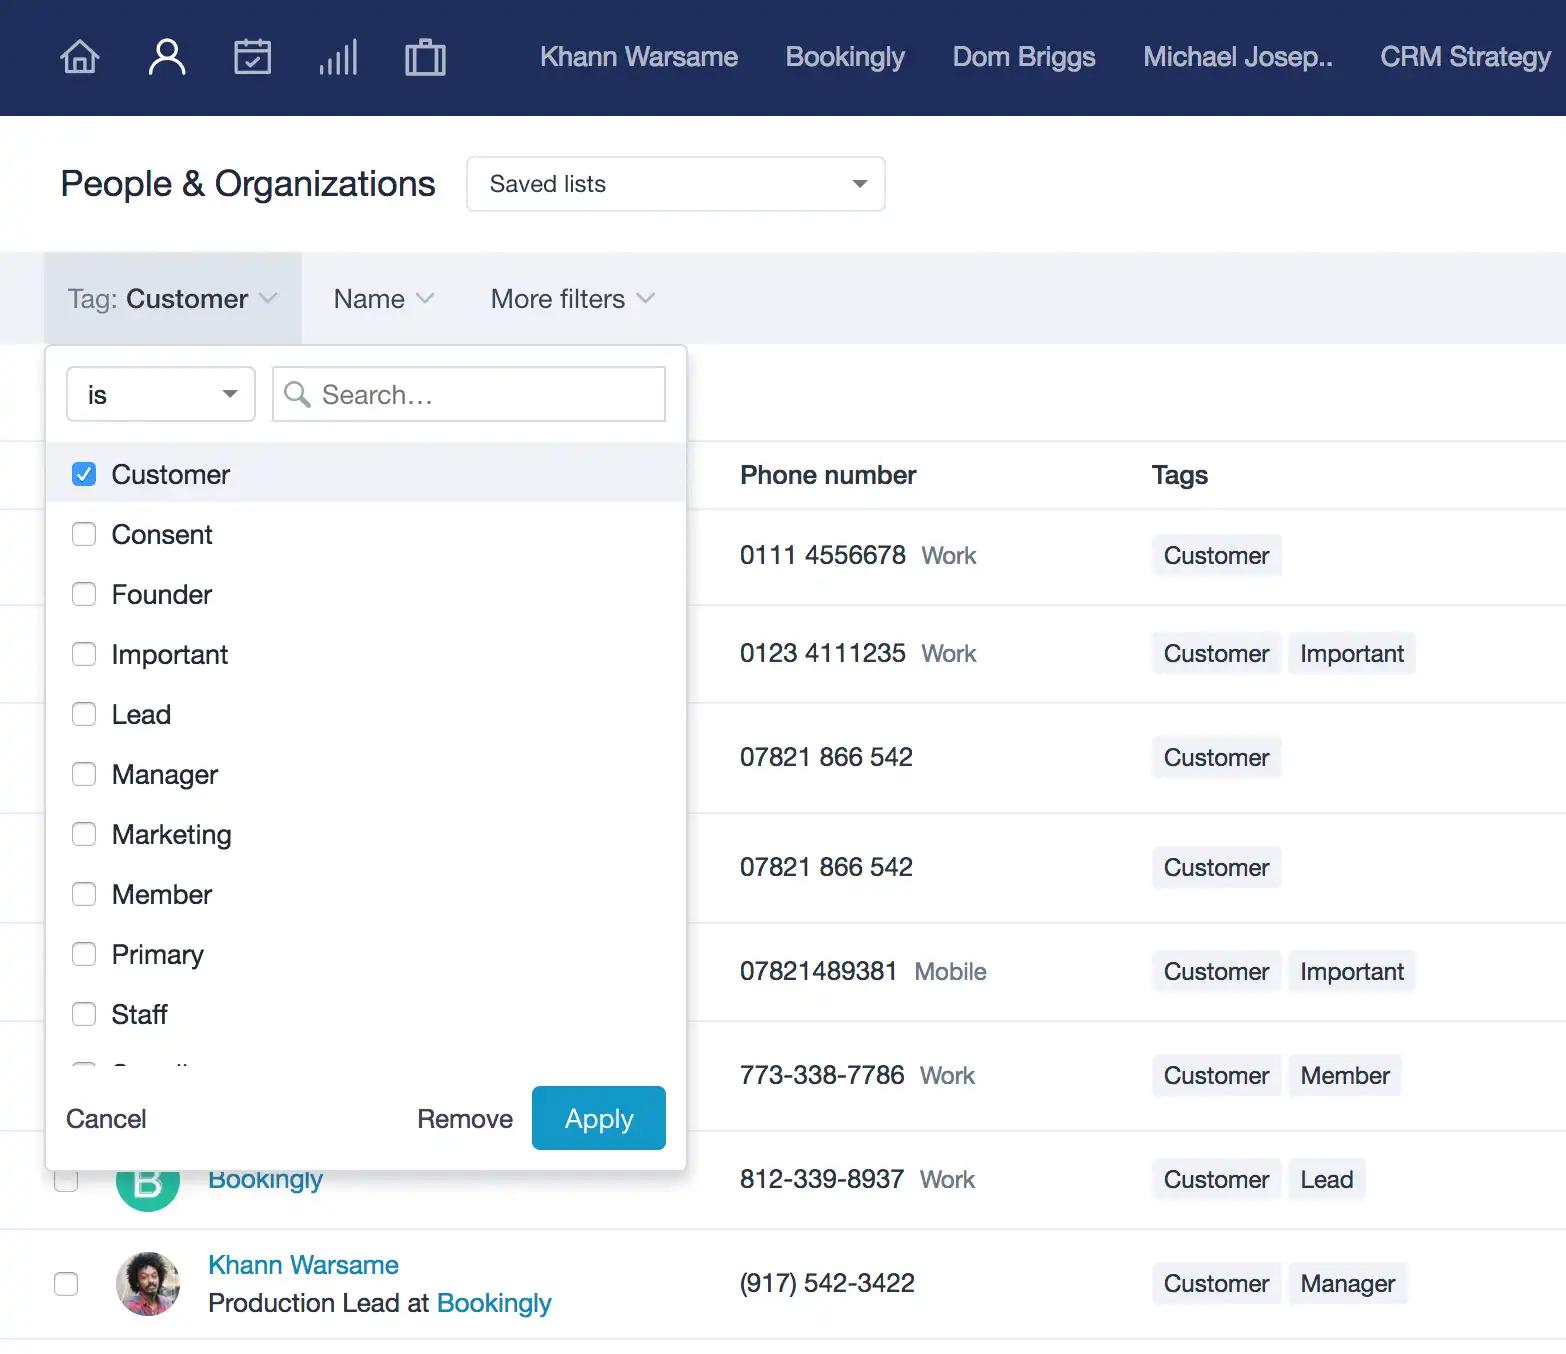Screen dimensions: 1566x1354
Task: Uncheck the Customer tag checkbox
Action: coord(84,474)
